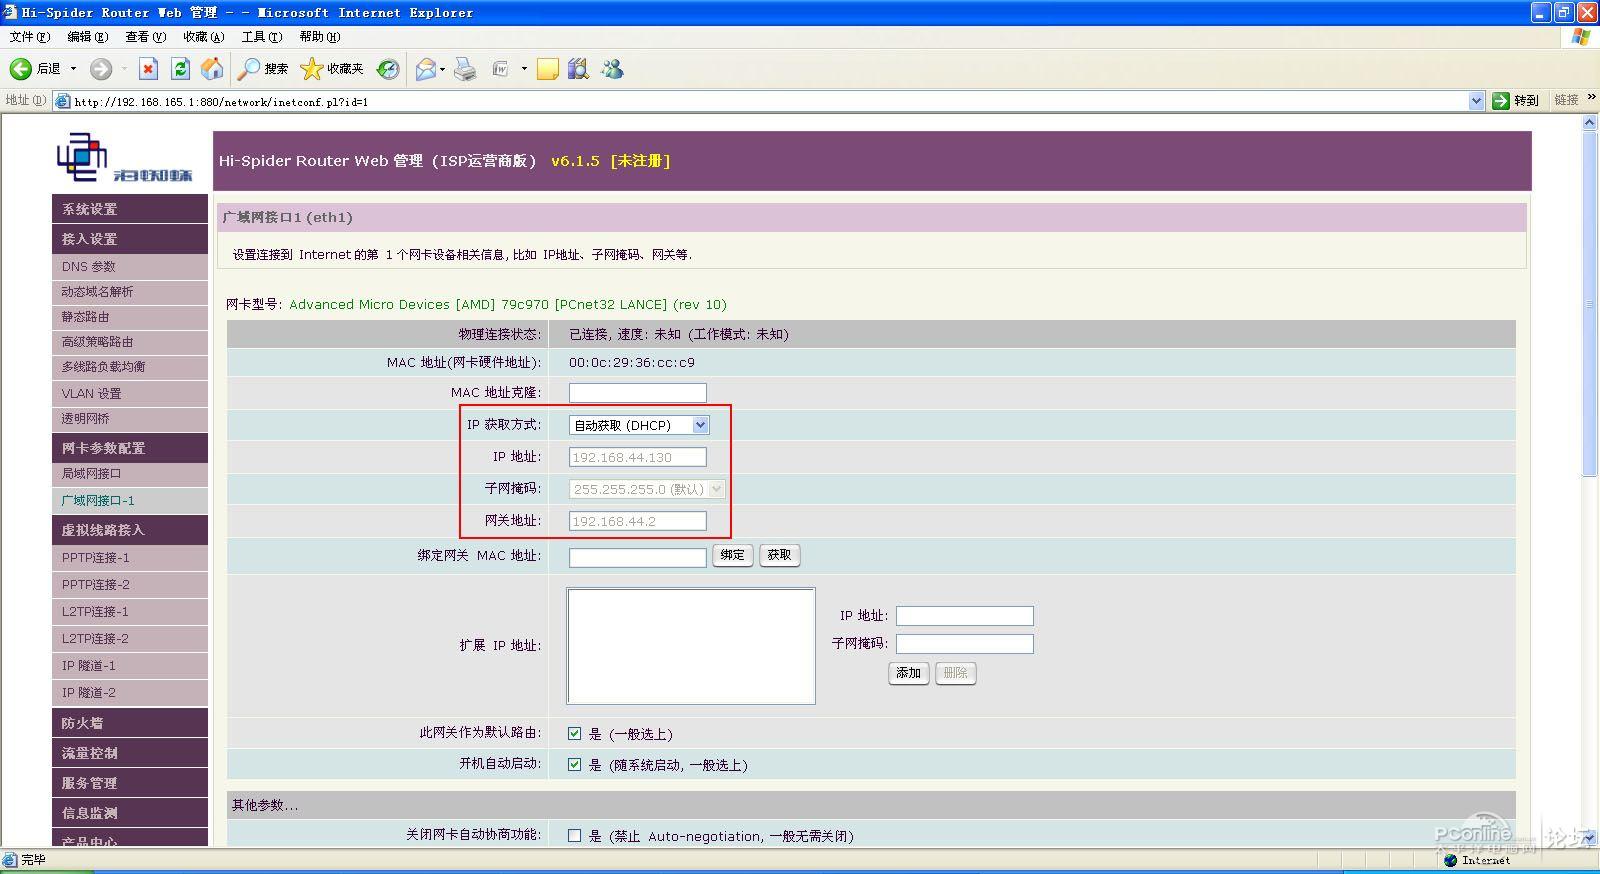The image size is (1600, 874).
Task: Click the extended IP 地址 input field
Action: tap(965, 616)
